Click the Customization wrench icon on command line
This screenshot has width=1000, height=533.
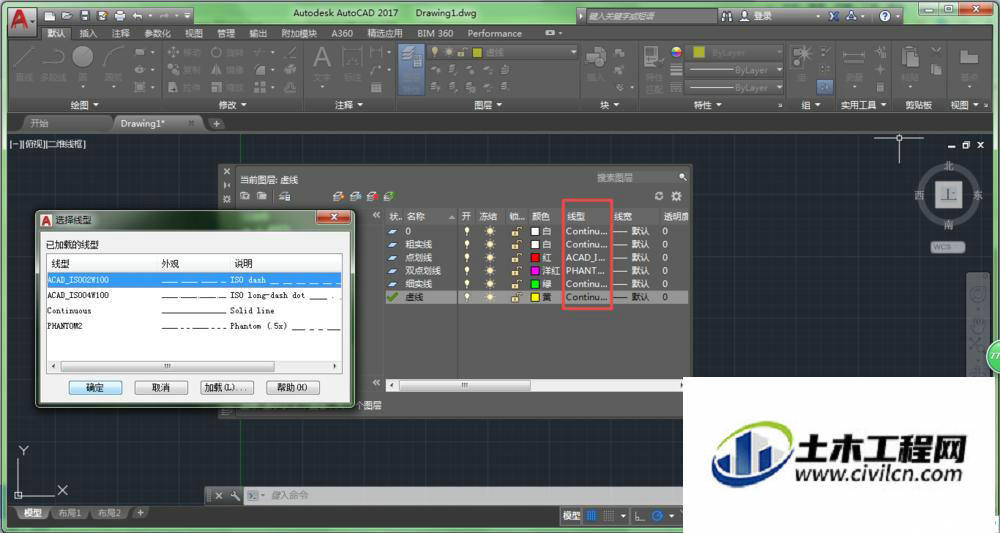coord(235,495)
